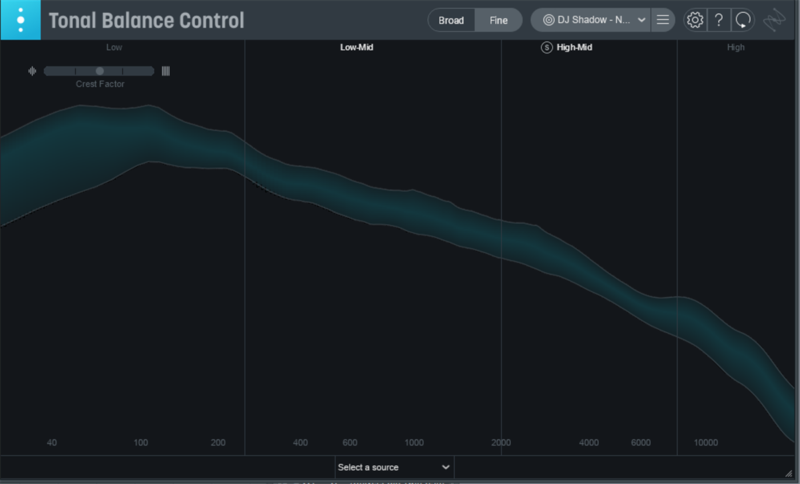800x484 pixels.
Task: Click the low crest factor icon left of slider
Action: tap(33, 71)
